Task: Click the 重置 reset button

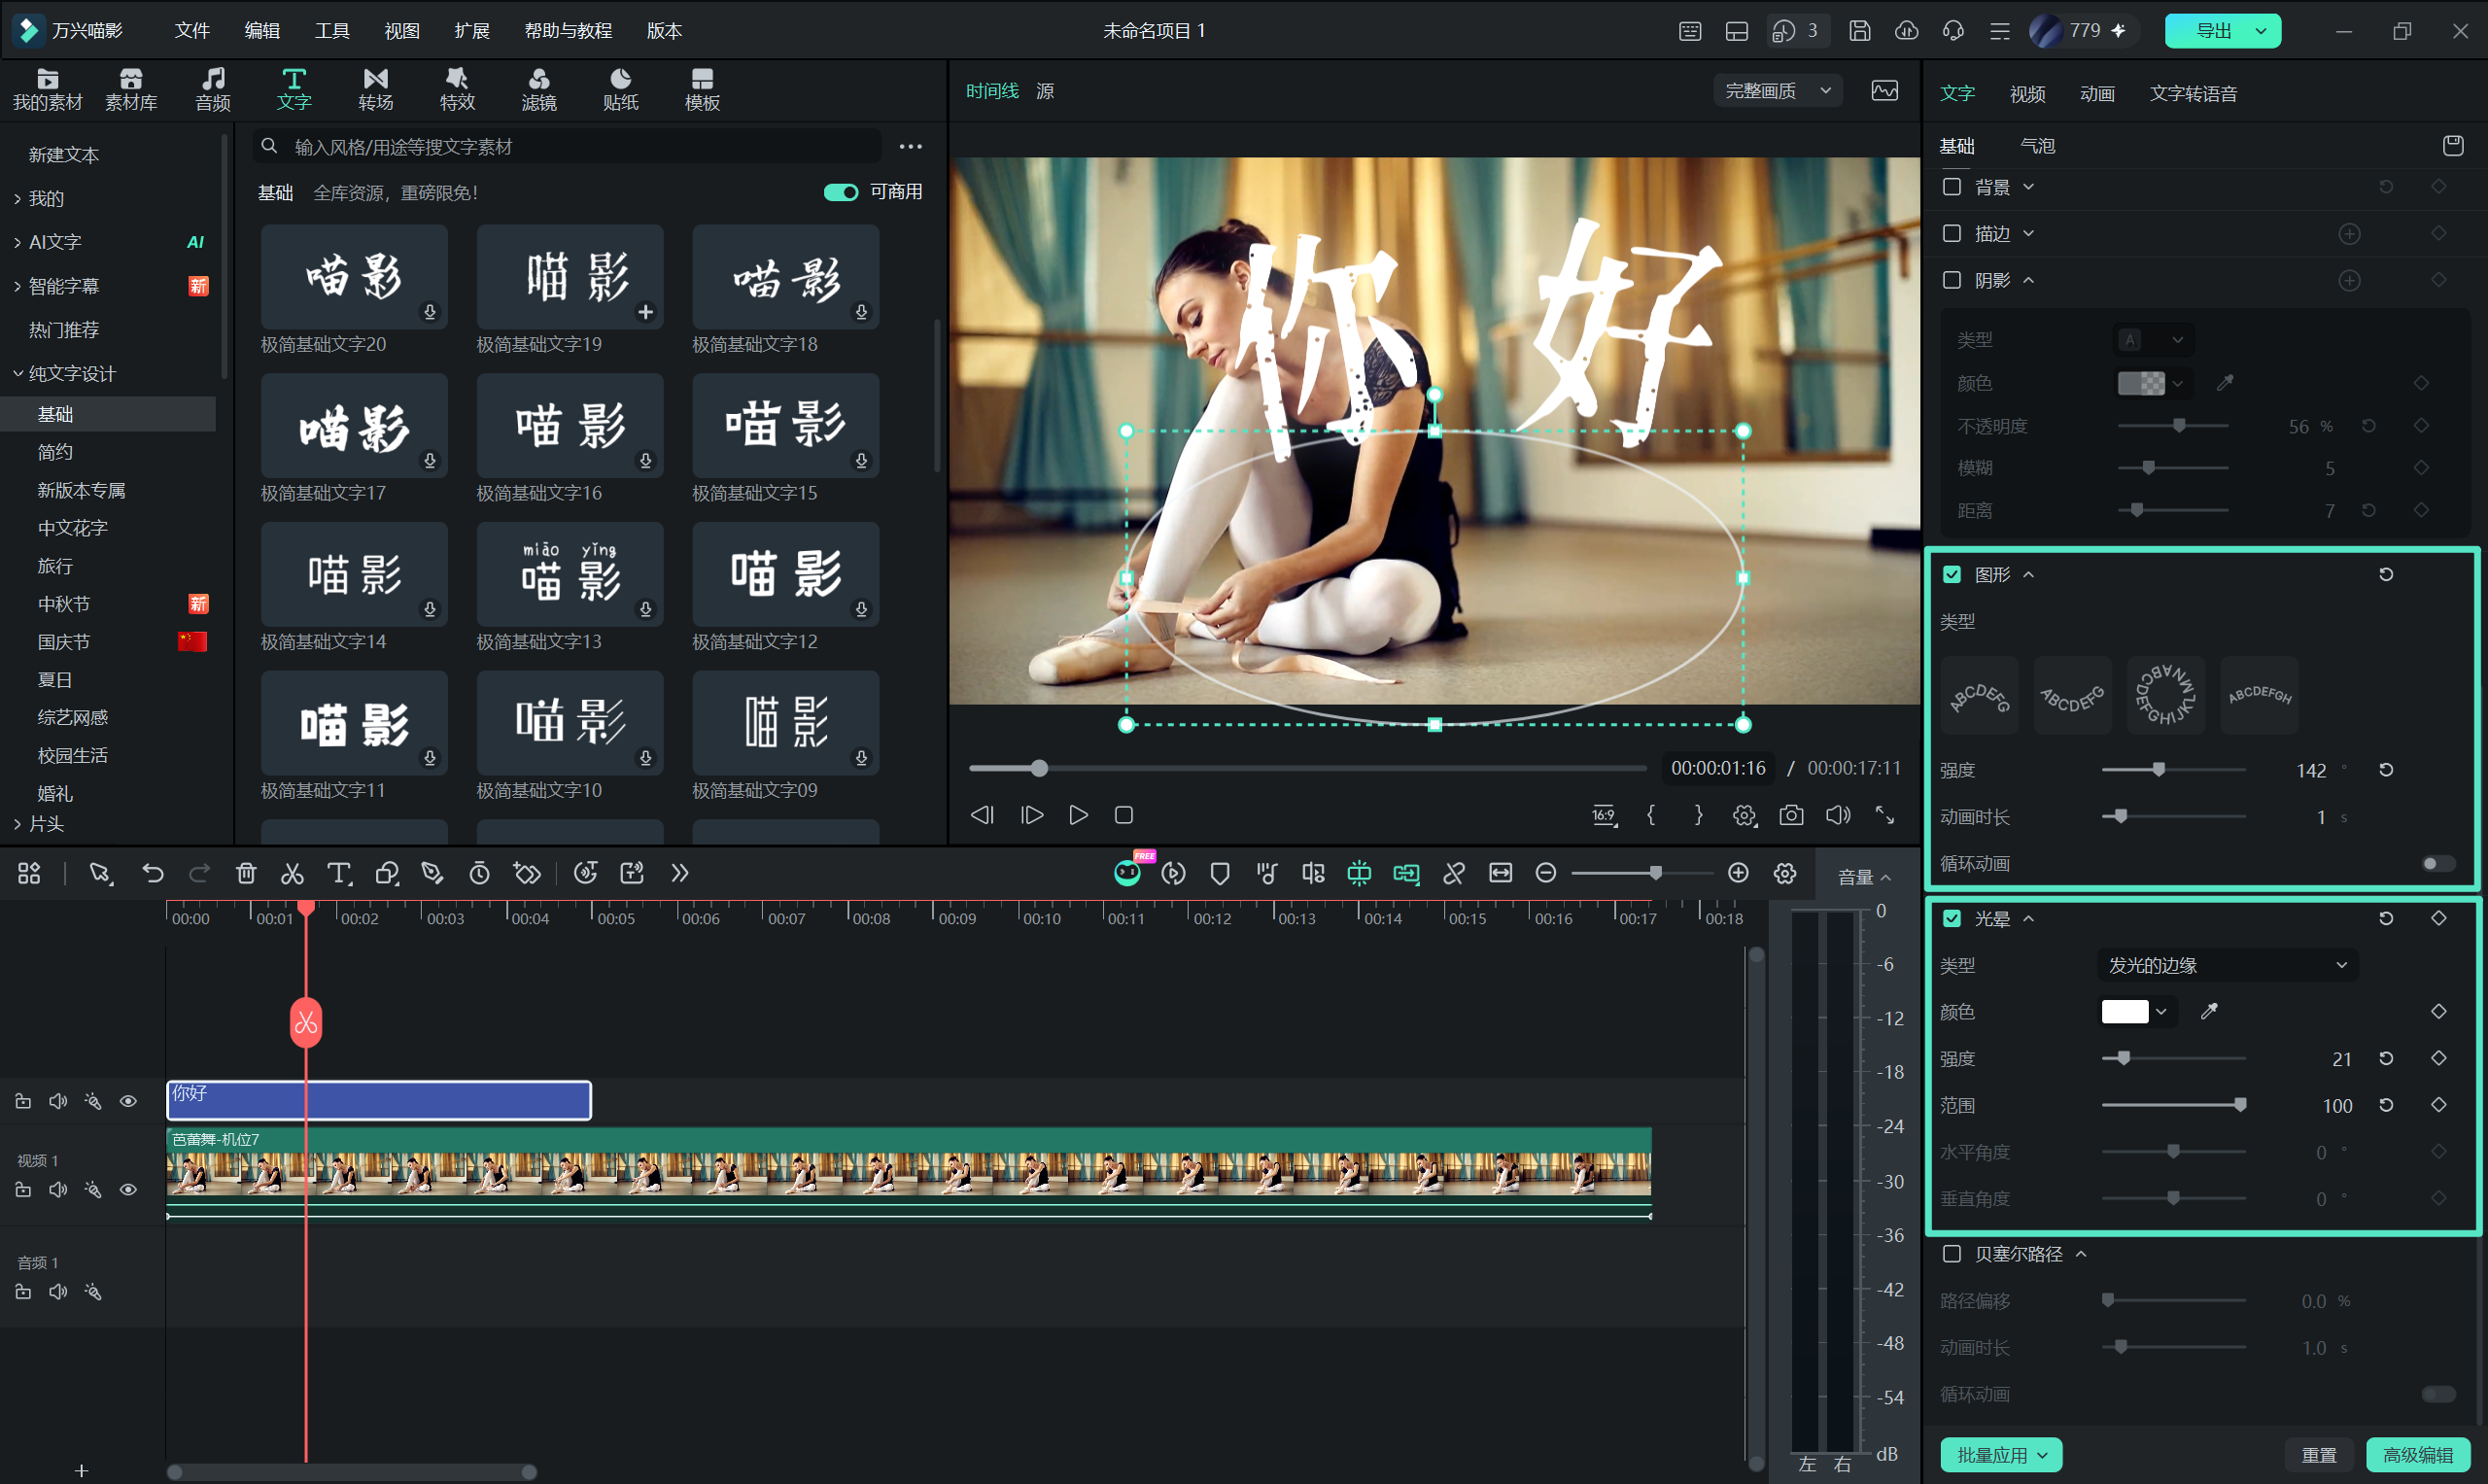Action: (2319, 1455)
